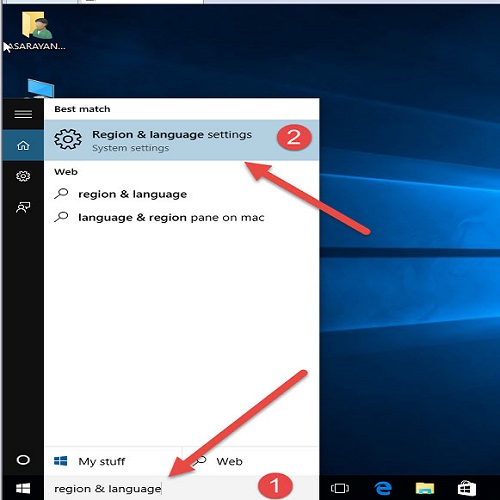The height and width of the screenshot is (500, 500).
Task: Open Region & language settings result
Action: pos(182,140)
